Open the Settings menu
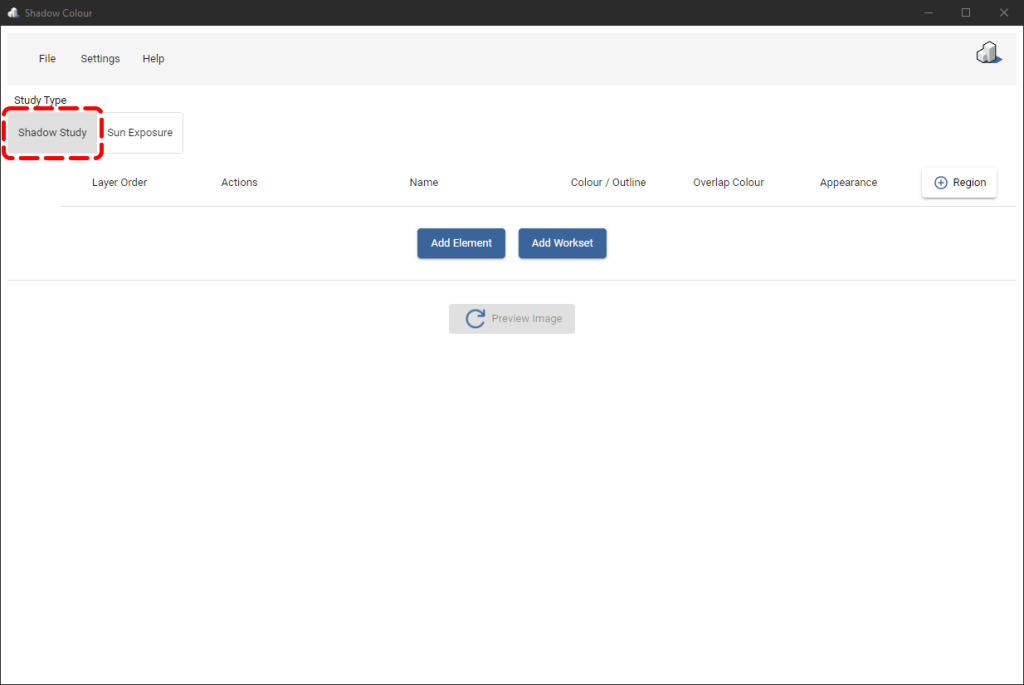 (x=100, y=58)
